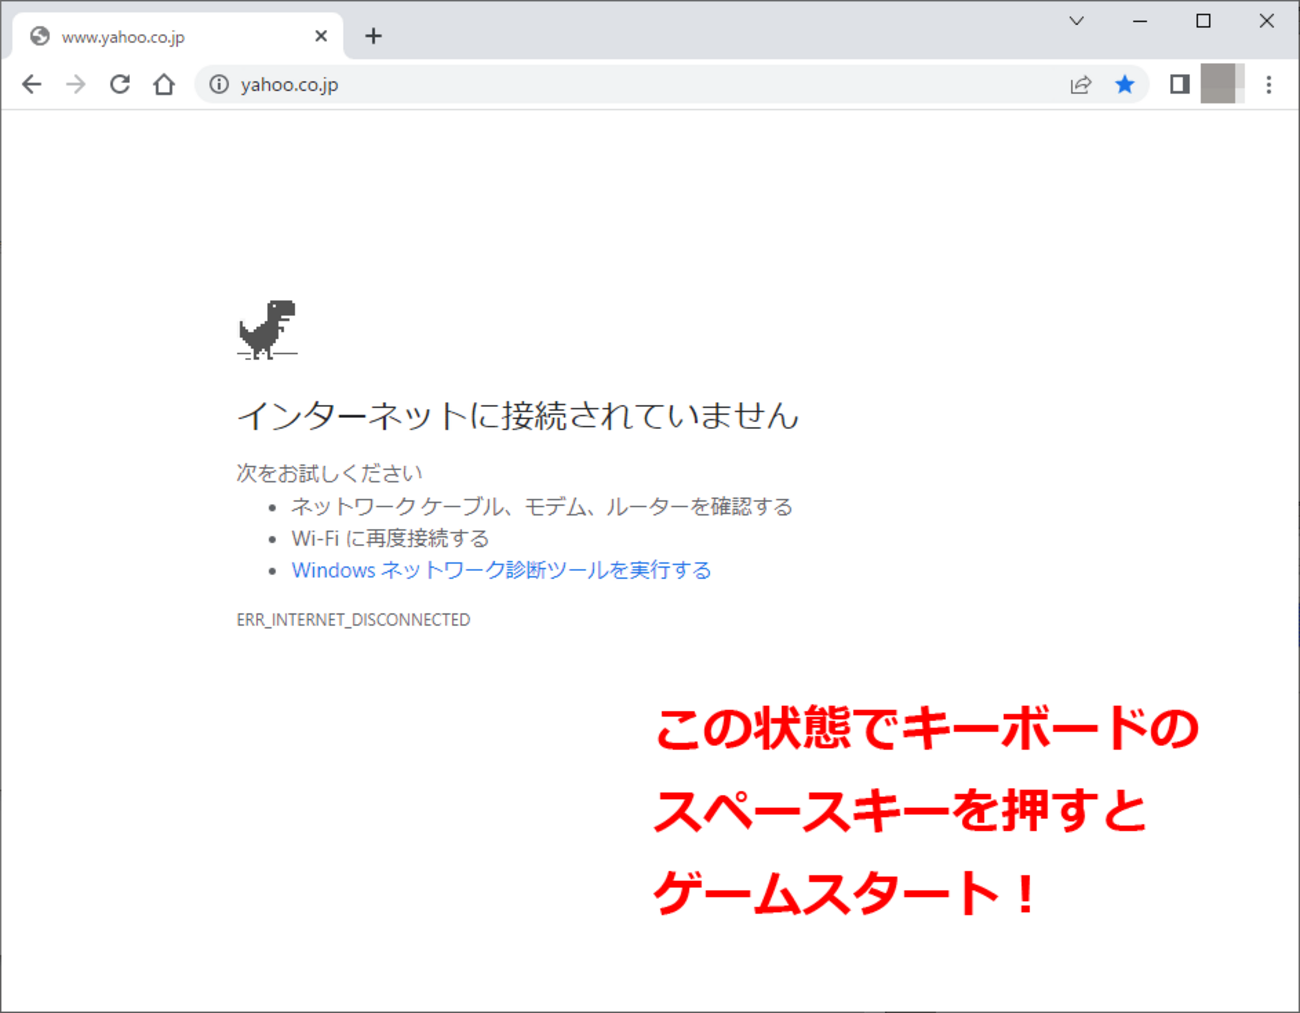Open Chrome's three-dot menu
This screenshot has width=1300, height=1013.
click(1269, 85)
